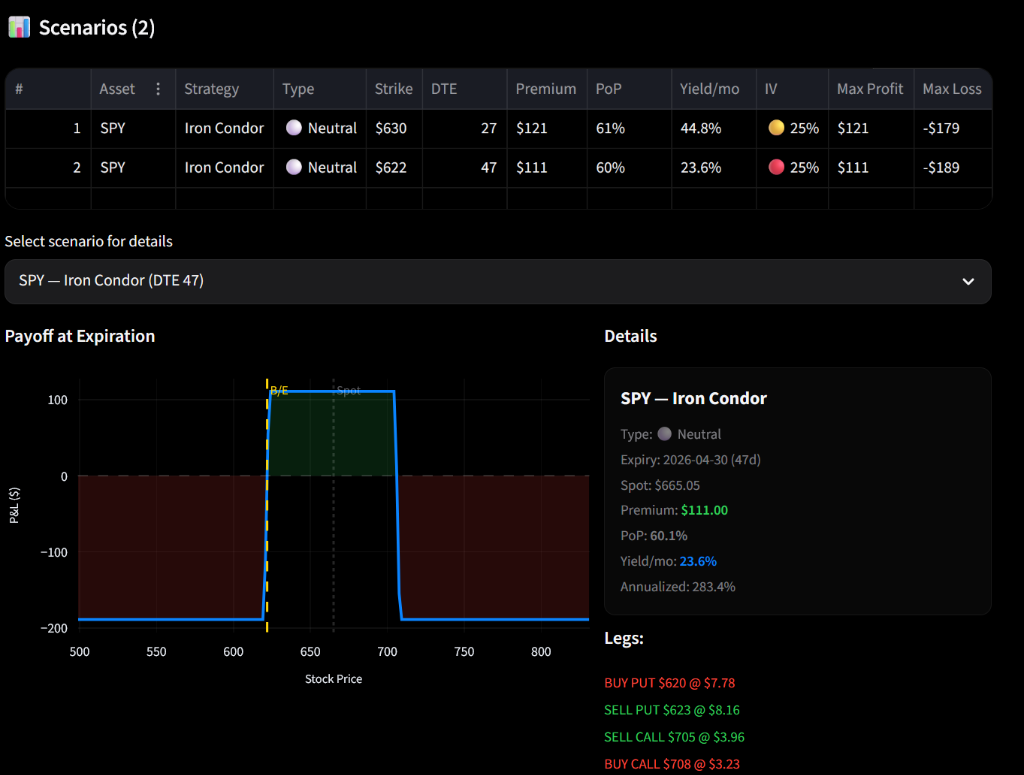1024x775 pixels.
Task: Click the yellow B/E marker on payoff chart
Action: (279, 390)
